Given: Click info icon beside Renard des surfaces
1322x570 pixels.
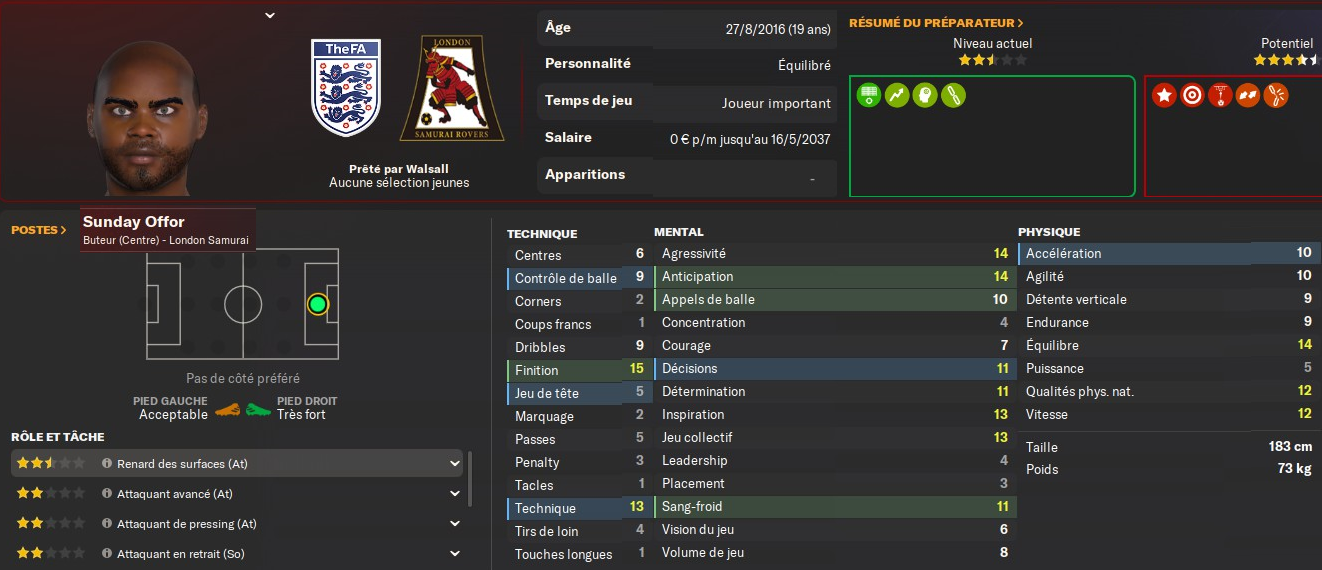Looking at the screenshot, I should [x=107, y=464].
